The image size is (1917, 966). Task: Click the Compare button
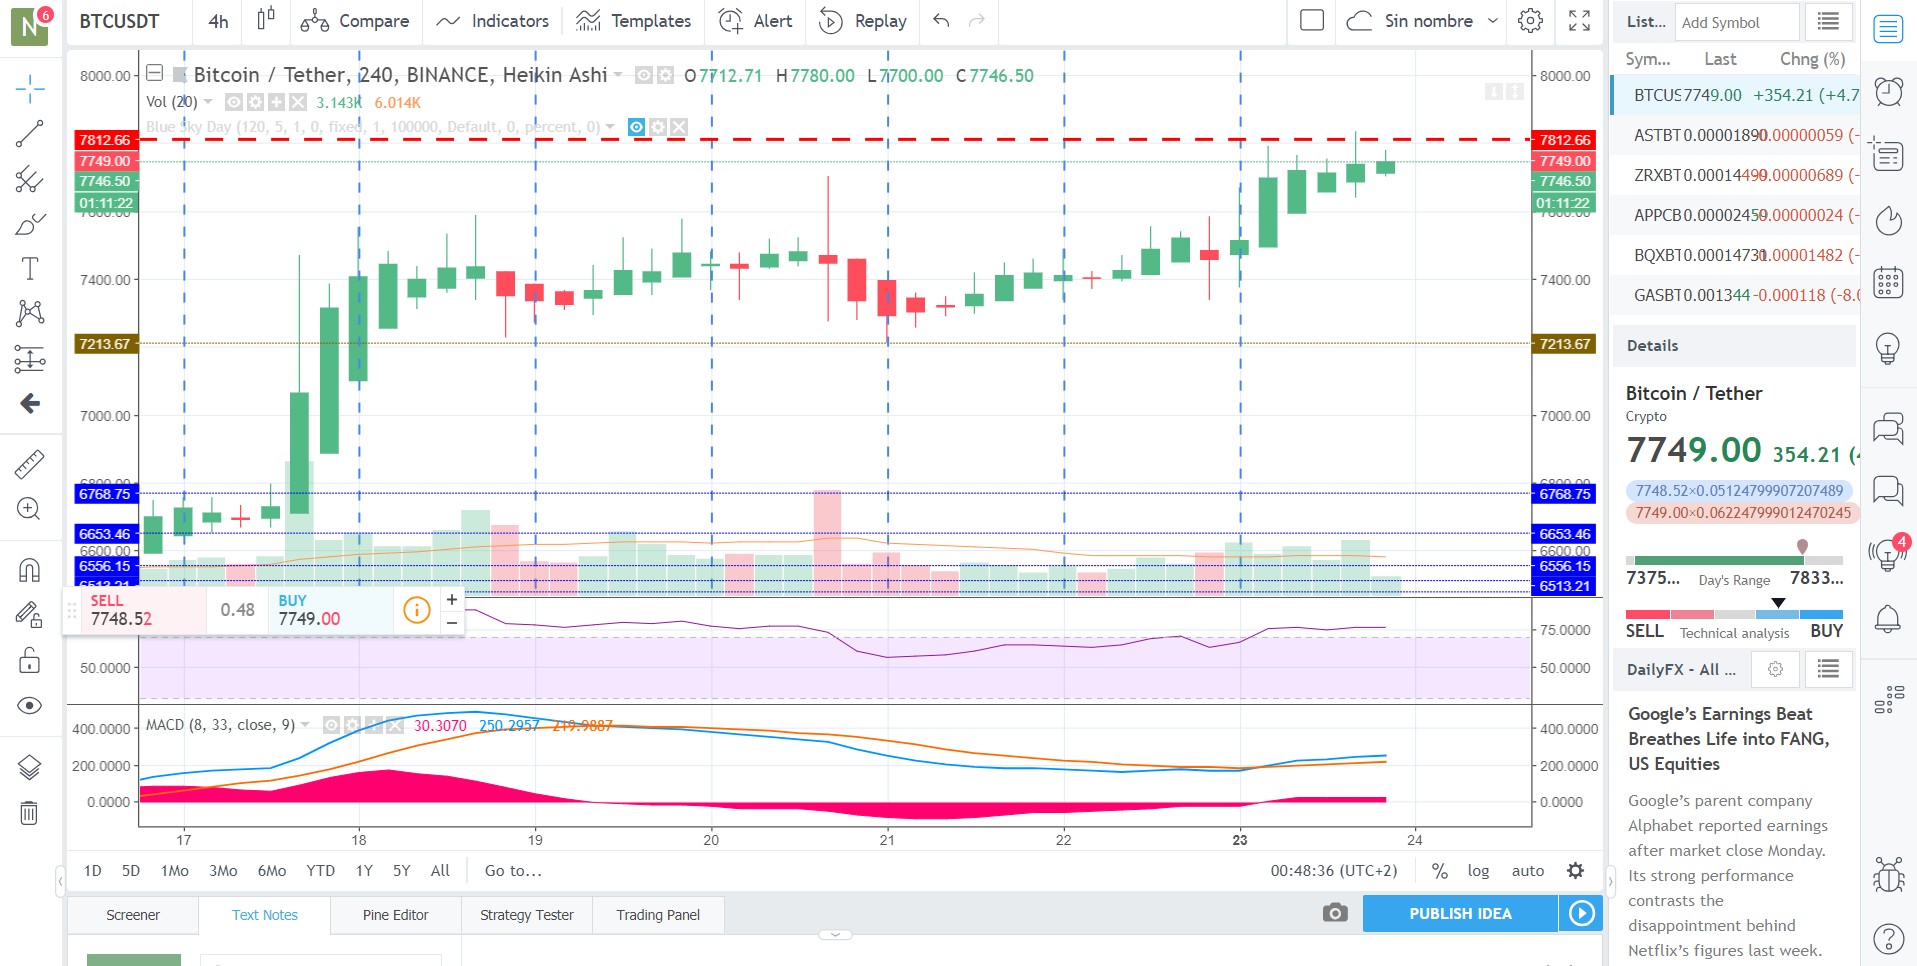tap(355, 21)
